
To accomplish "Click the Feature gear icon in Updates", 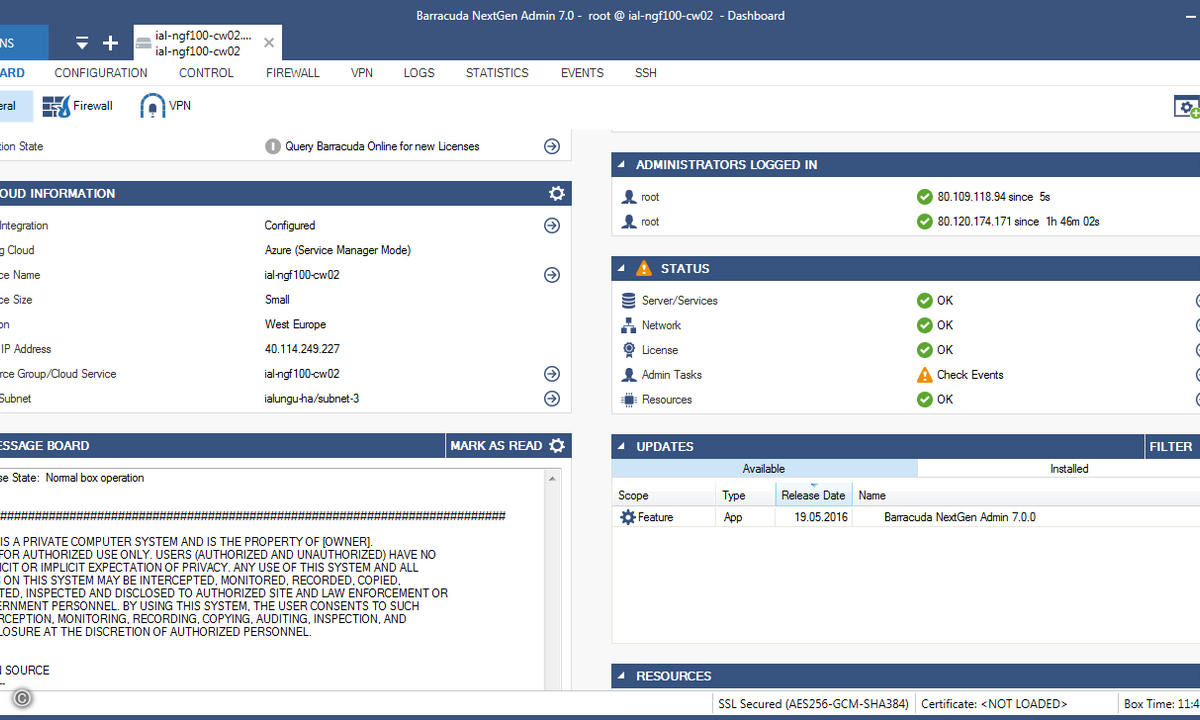I will tap(628, 518).
